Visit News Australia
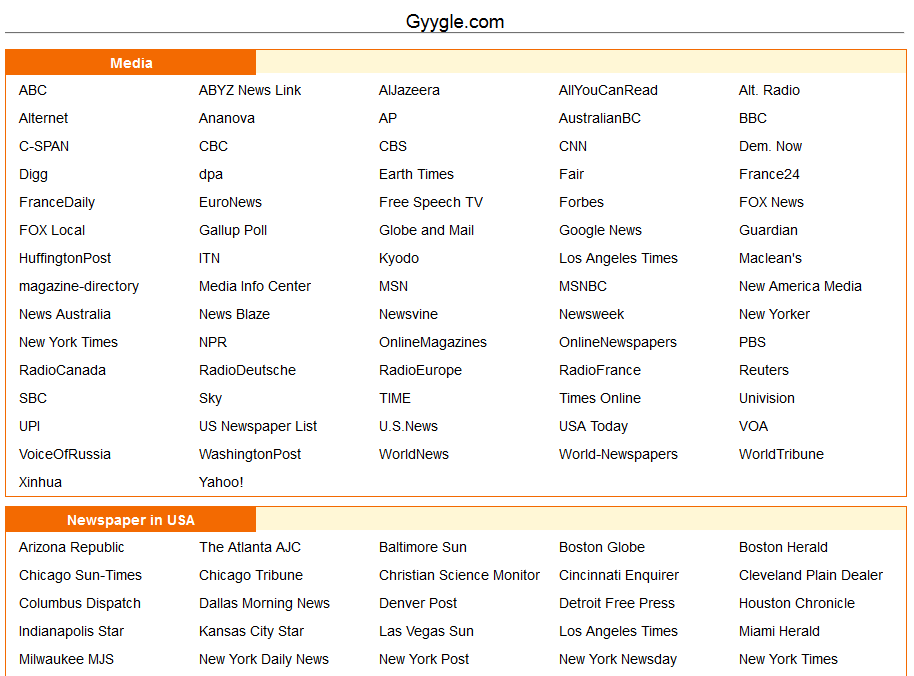Image resolution: width=914 pixels, height=676 pixels. [65, 314]
